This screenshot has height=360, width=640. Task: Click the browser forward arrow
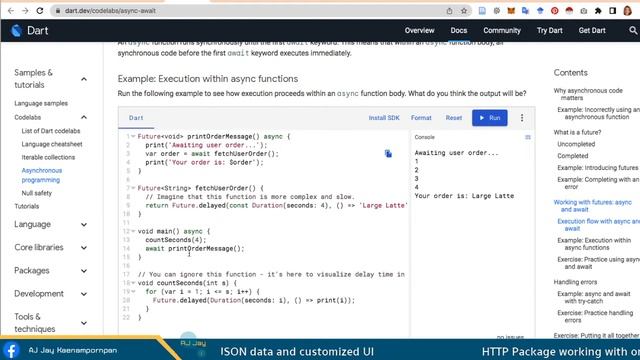(25, 11)
